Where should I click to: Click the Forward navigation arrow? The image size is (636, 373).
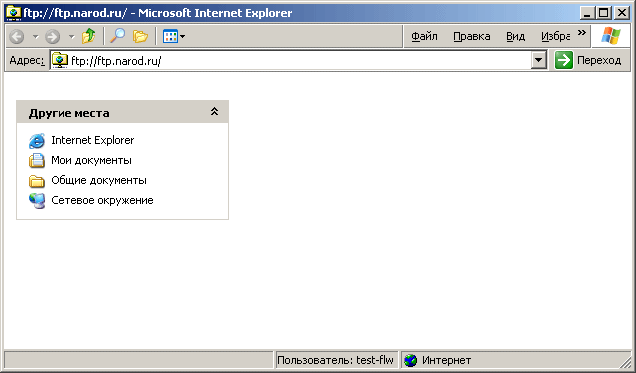[x=53, y=36]
